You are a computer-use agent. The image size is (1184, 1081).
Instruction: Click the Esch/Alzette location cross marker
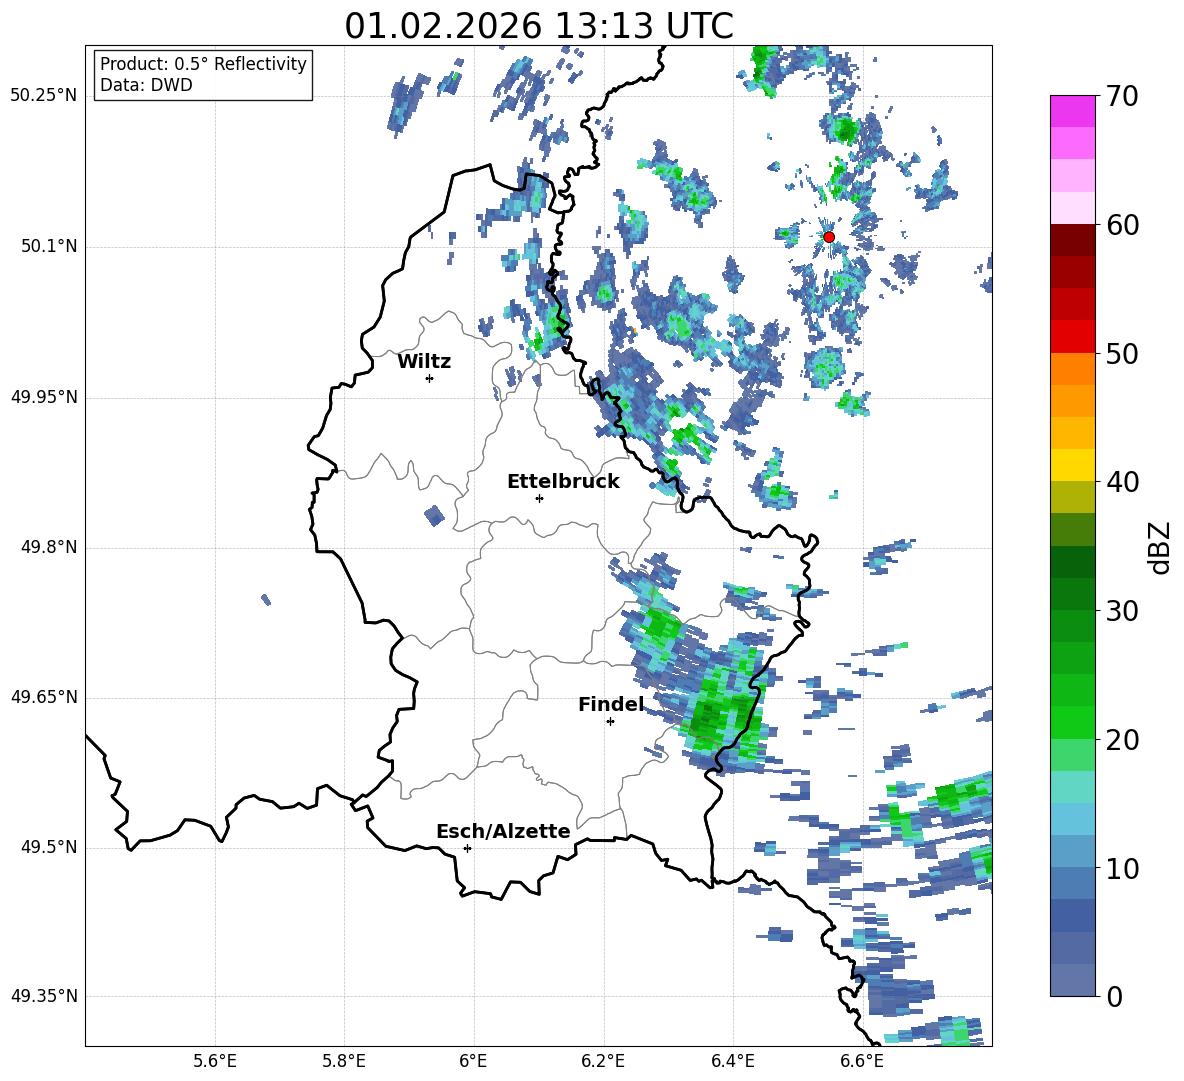467,848
